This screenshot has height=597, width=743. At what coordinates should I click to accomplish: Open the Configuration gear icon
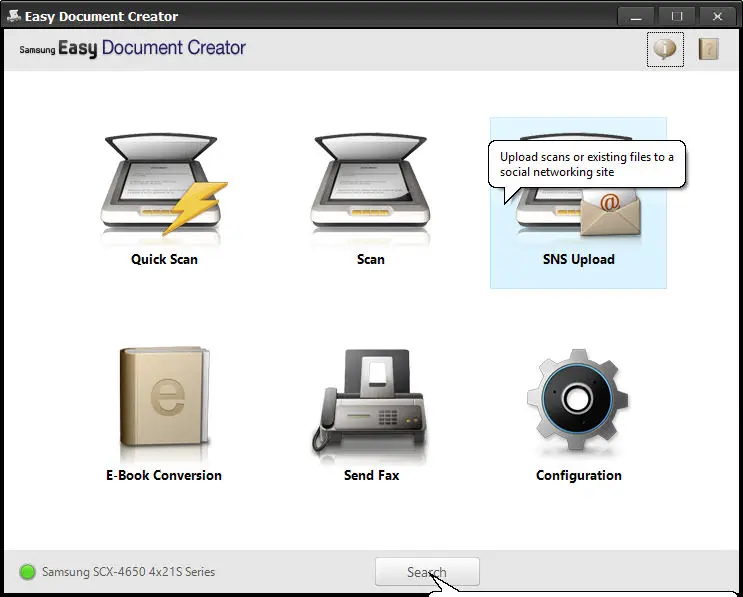(578, 399)
